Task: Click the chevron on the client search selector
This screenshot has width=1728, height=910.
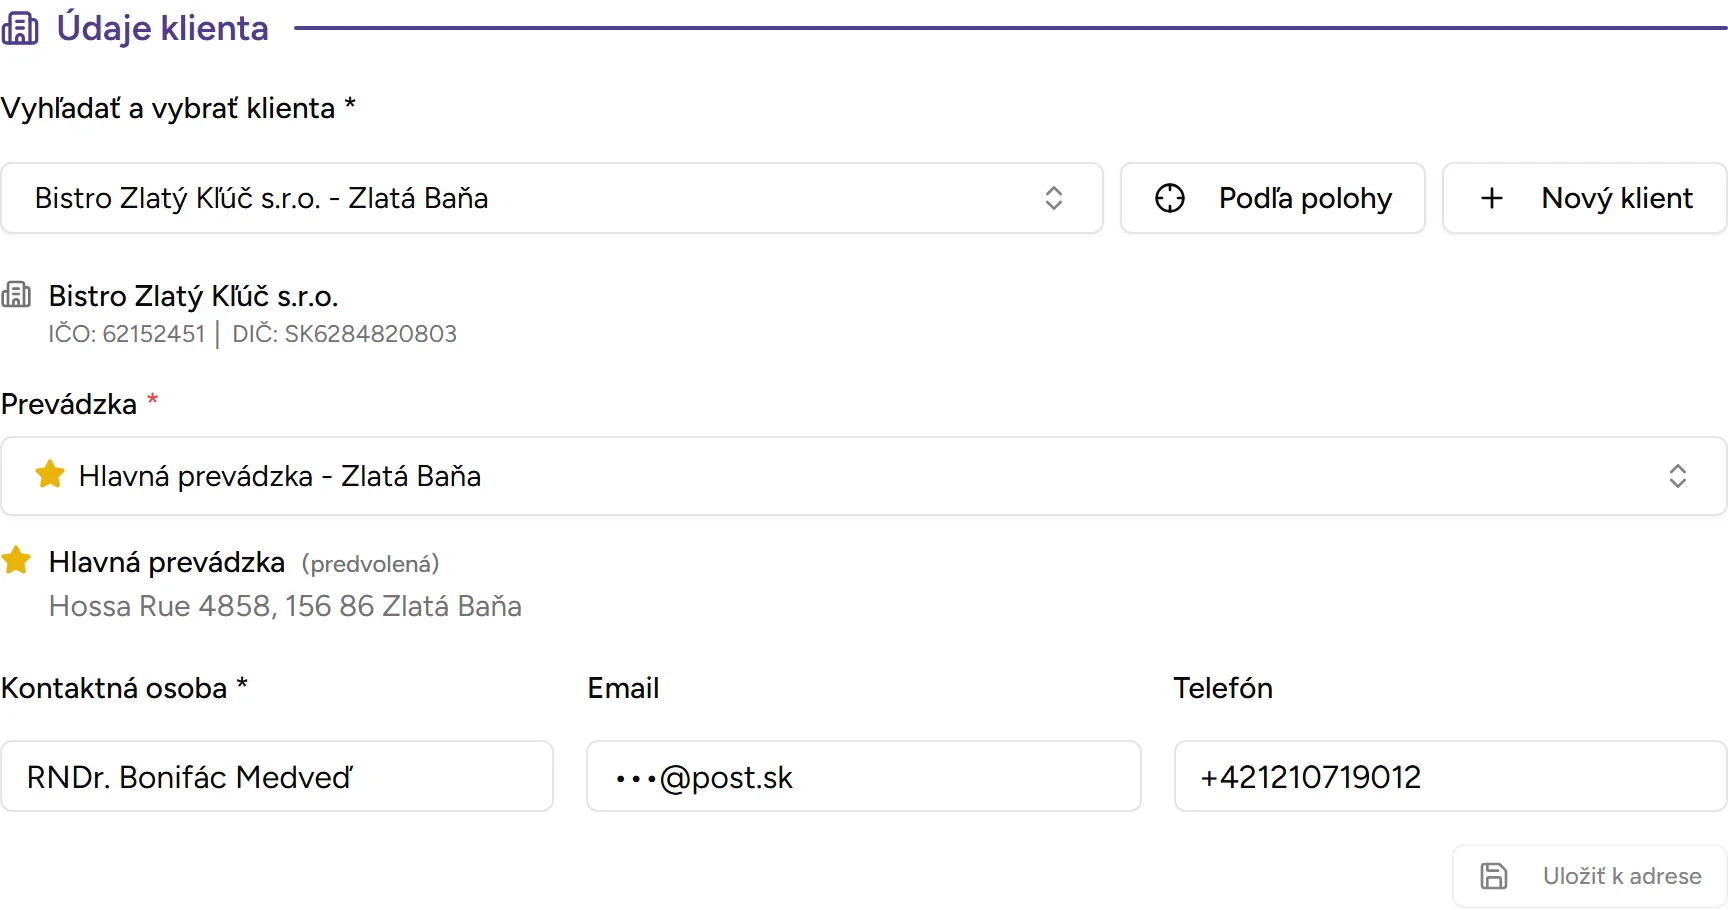Action: (1054, 198)
